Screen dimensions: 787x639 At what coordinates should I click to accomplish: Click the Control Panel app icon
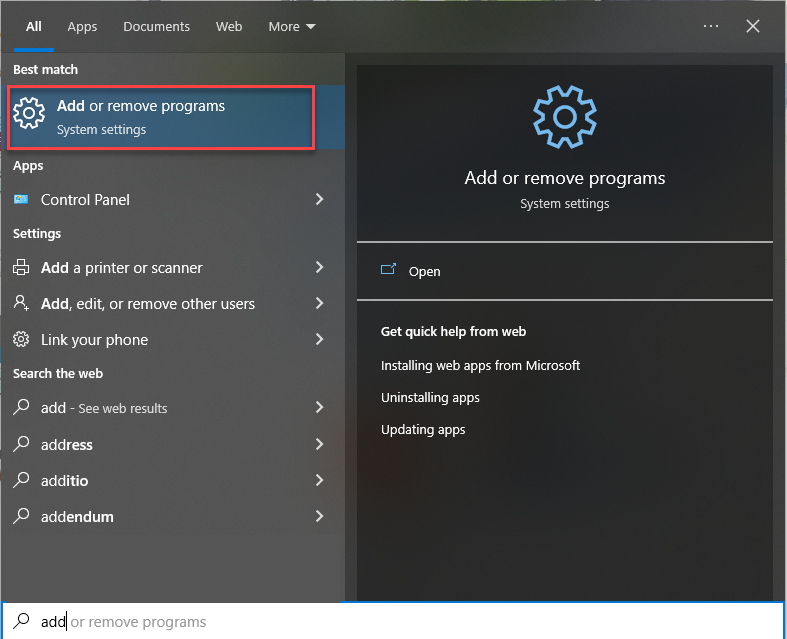[x=21, y=199]
